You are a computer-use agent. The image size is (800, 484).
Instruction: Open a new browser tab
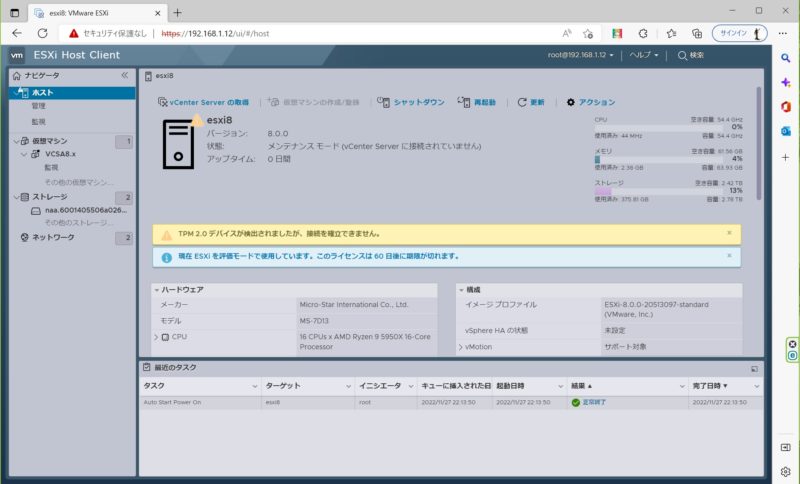coord(177,13)
